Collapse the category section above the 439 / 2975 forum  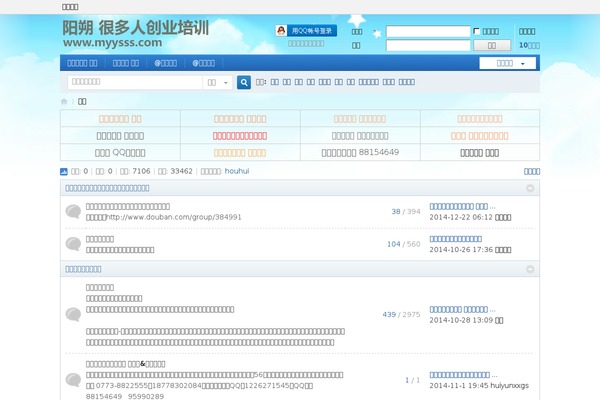[x=530, y=269]
